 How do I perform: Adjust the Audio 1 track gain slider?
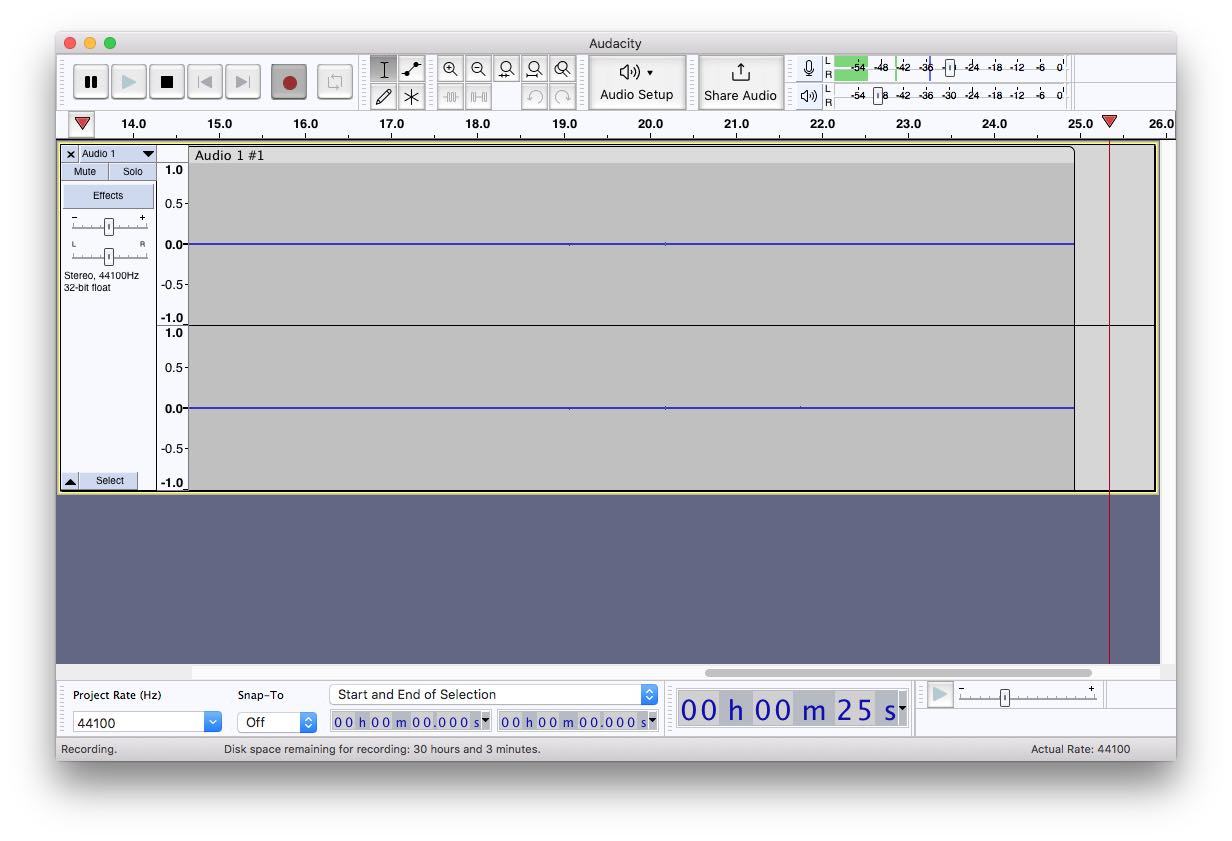pos(109,226)
